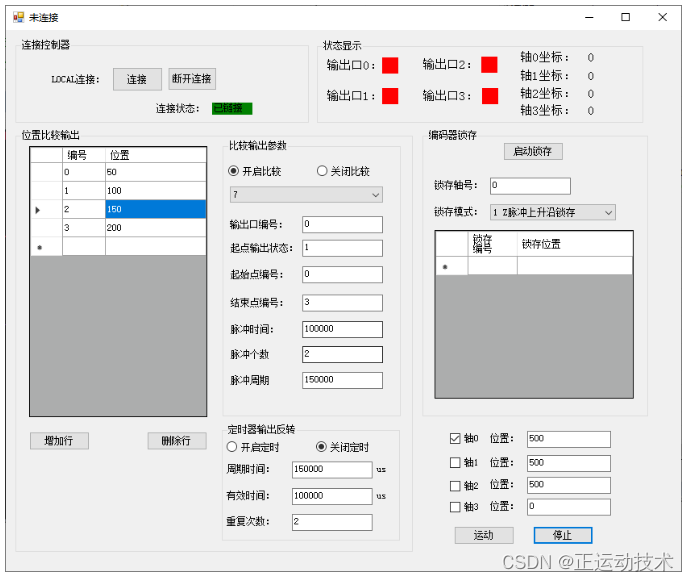The height and width of the screenshot is (581, 689).
Task: Select the 开启比较 radio button
Action: pos(234,171)
